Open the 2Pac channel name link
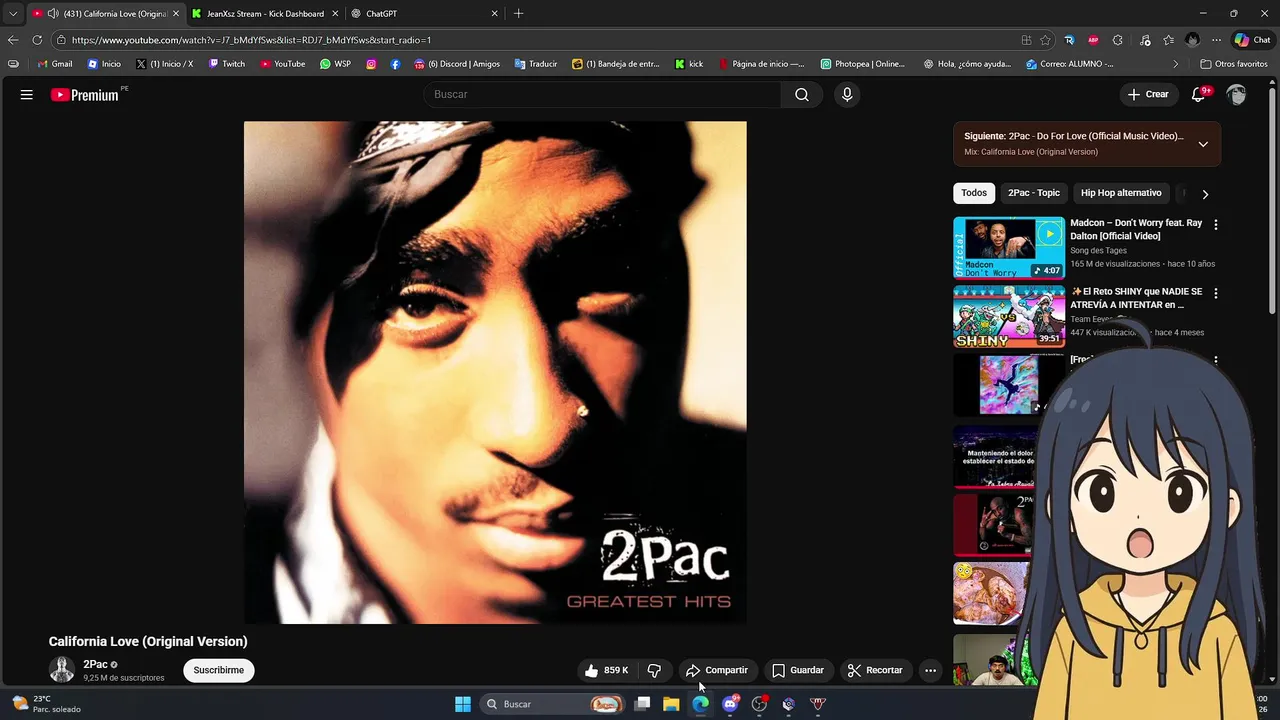The image size is (1280, 720). click(95, 664)
